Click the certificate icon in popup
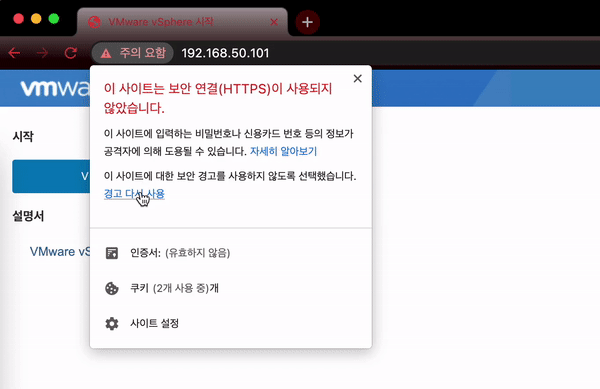 point(112,253)
